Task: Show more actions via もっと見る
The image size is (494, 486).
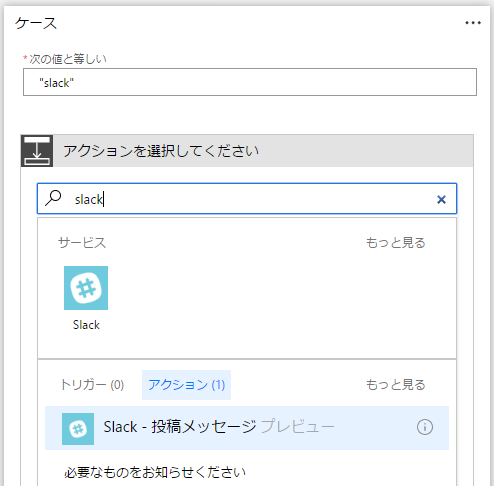Action: pos(396,384)
